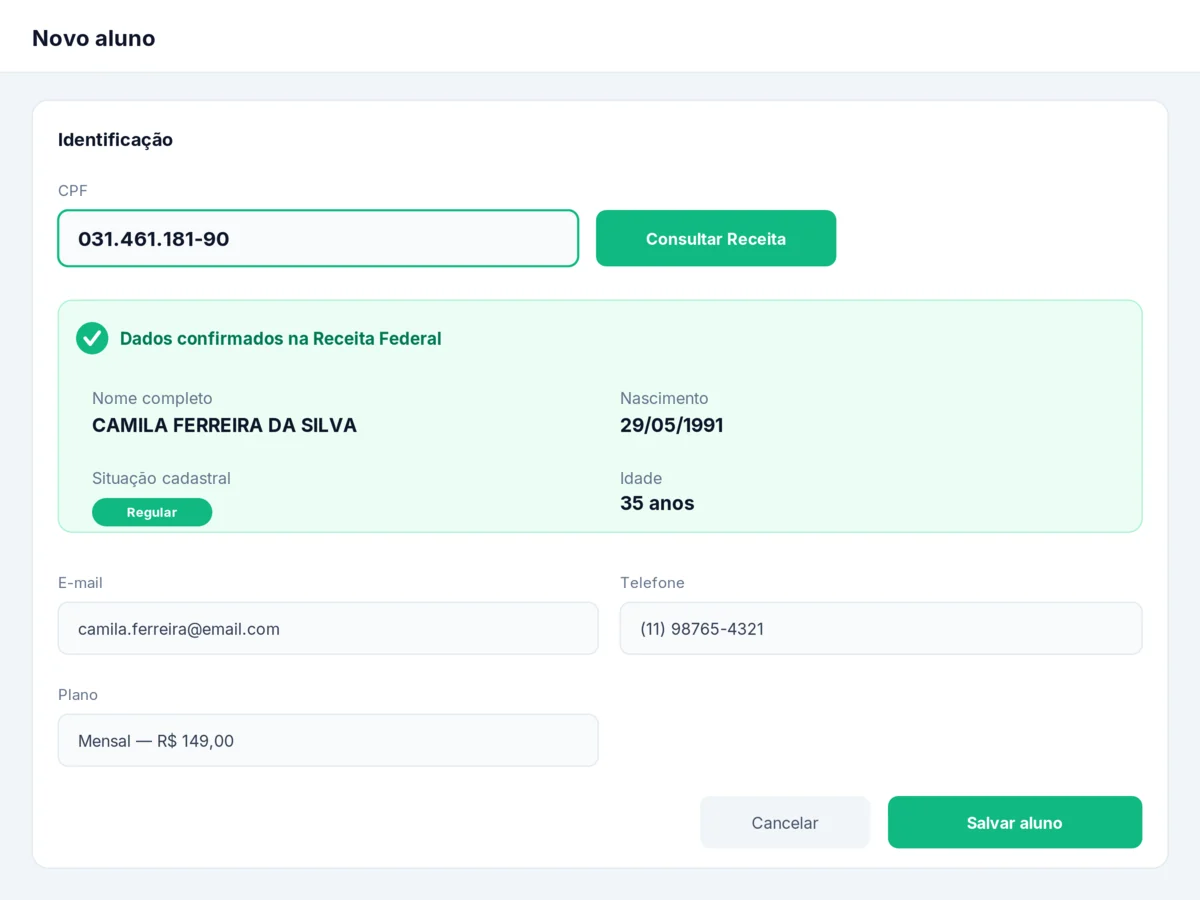Image resolution: width=1200 pixels, height=900 pixels.
Task: Click the Consultar Receita button
Action: [716, 238]
